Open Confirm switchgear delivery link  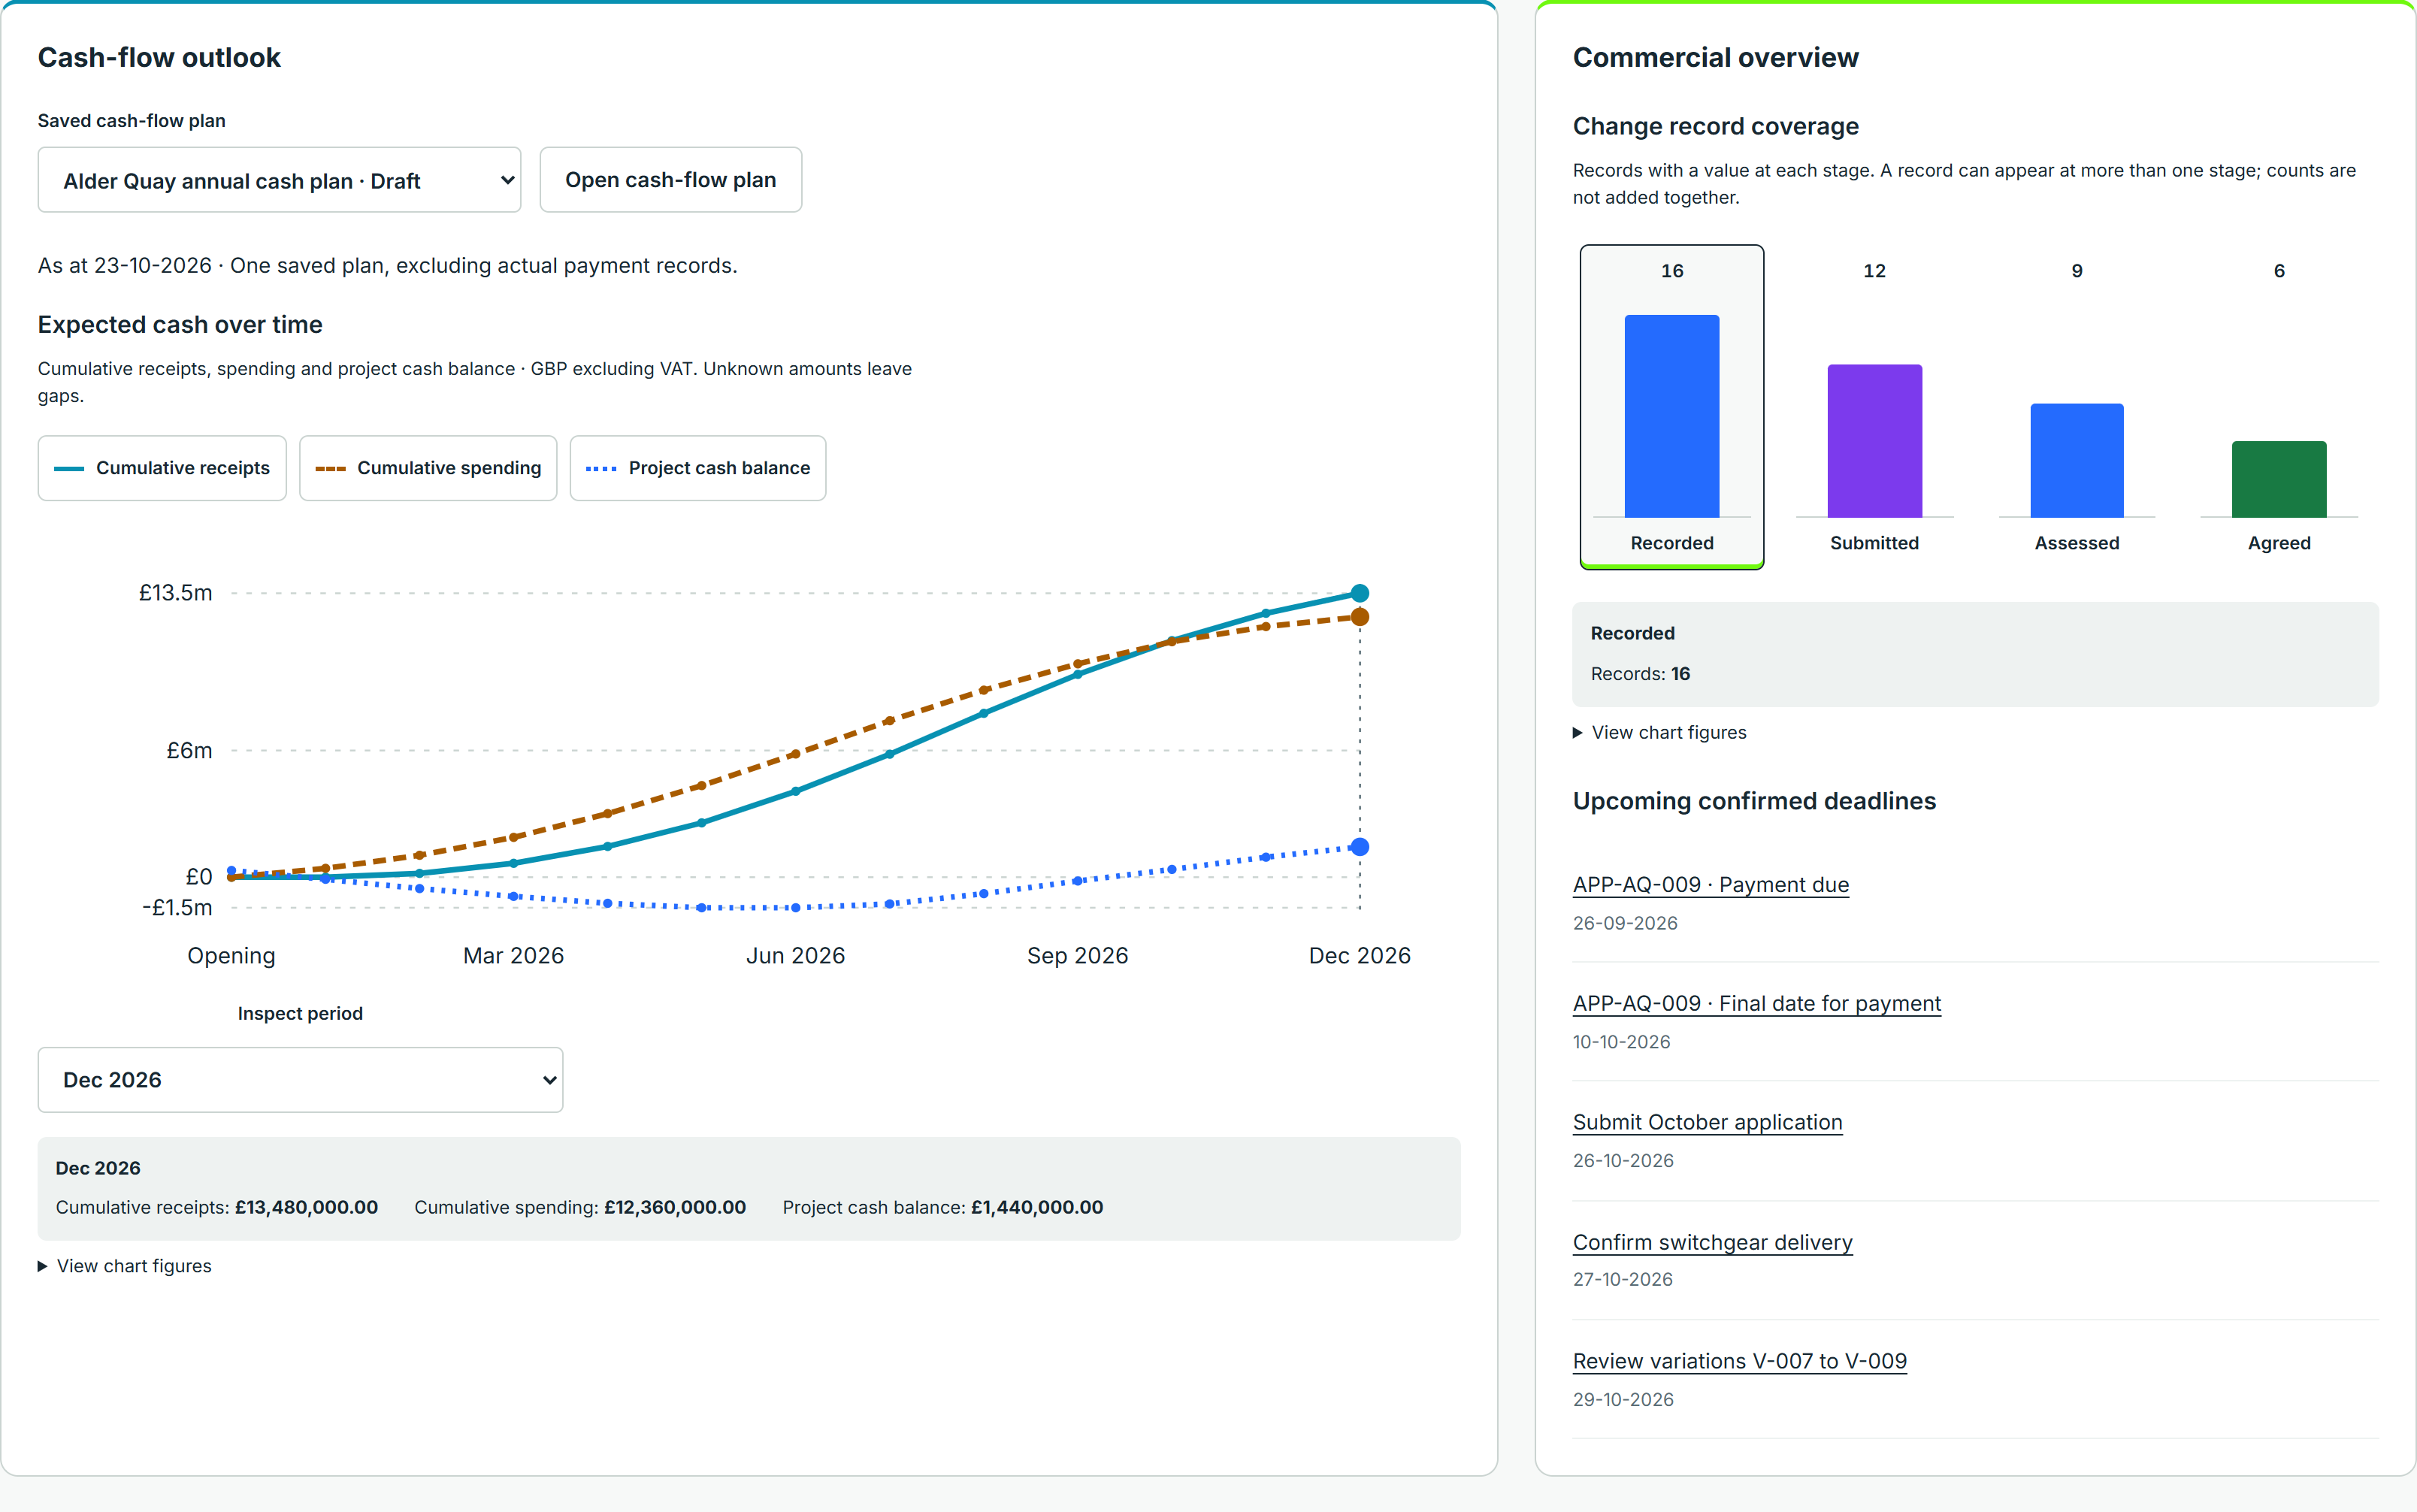point(1713,1242)
